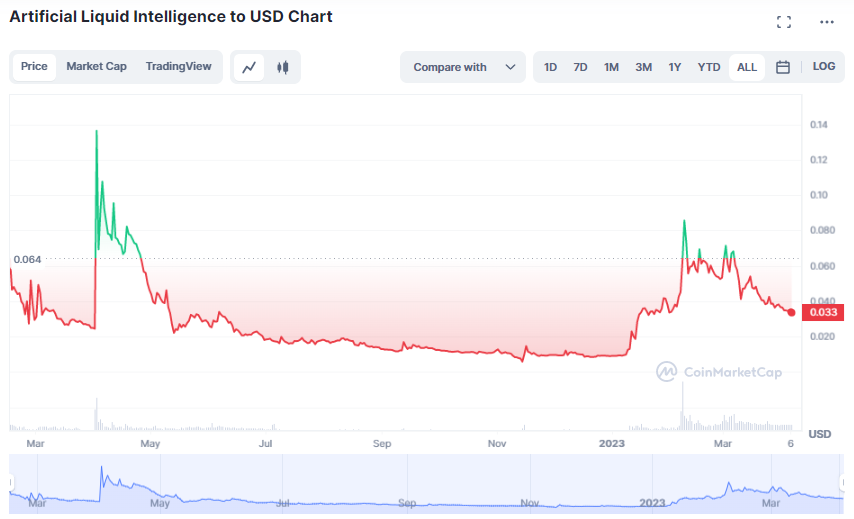Select the 1D time range

pos(551,67)
